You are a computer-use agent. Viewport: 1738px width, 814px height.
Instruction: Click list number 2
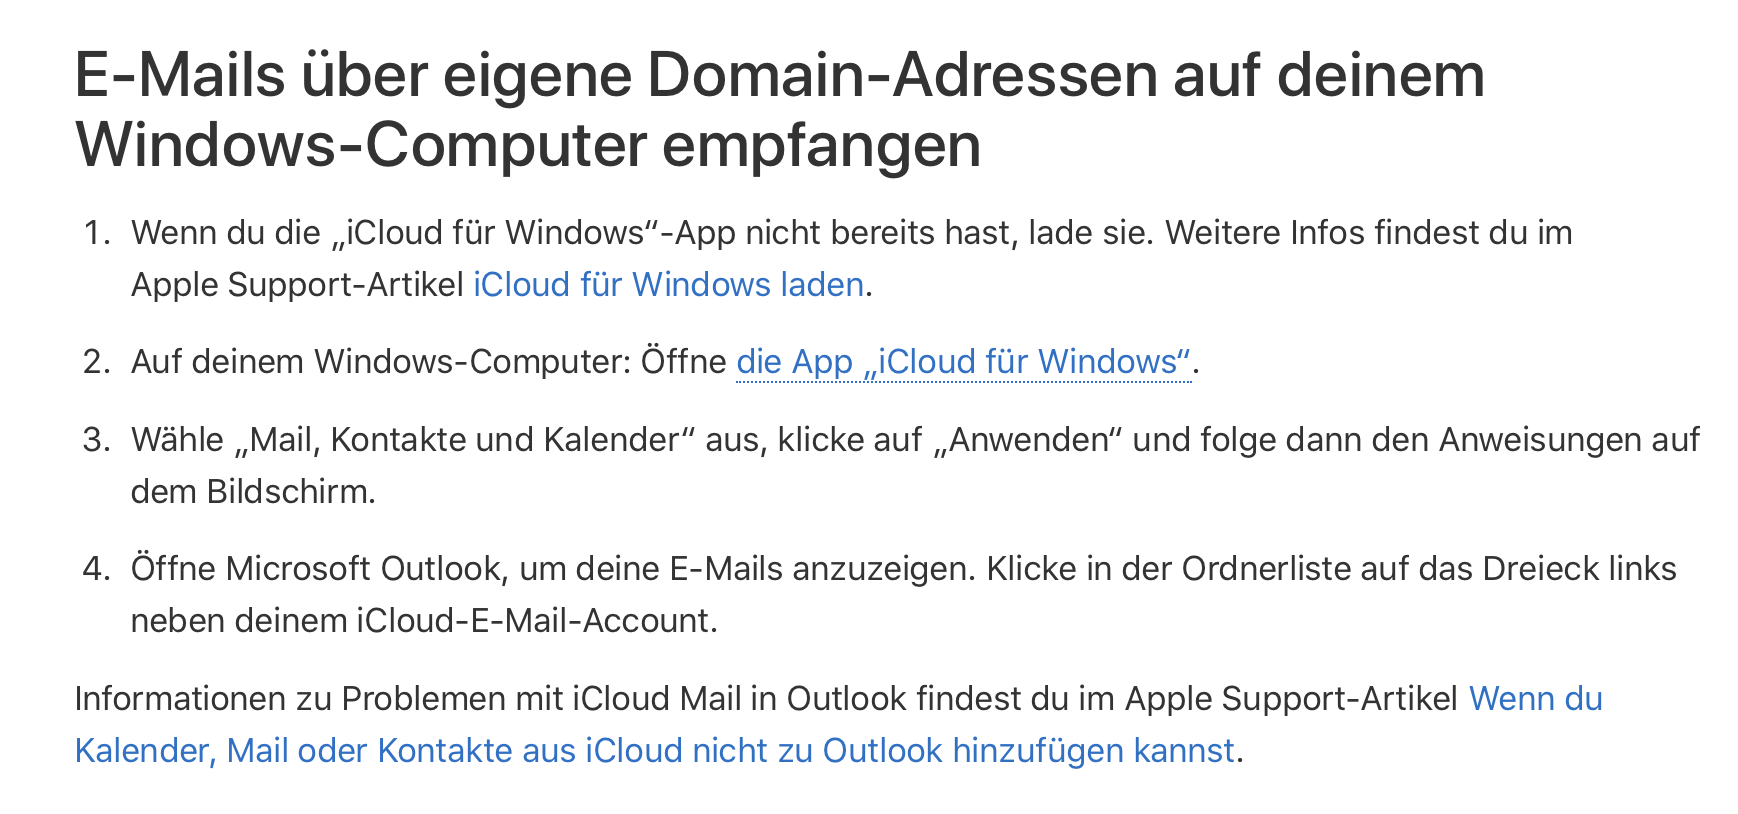pyautogui.click(x=96, y=362)
